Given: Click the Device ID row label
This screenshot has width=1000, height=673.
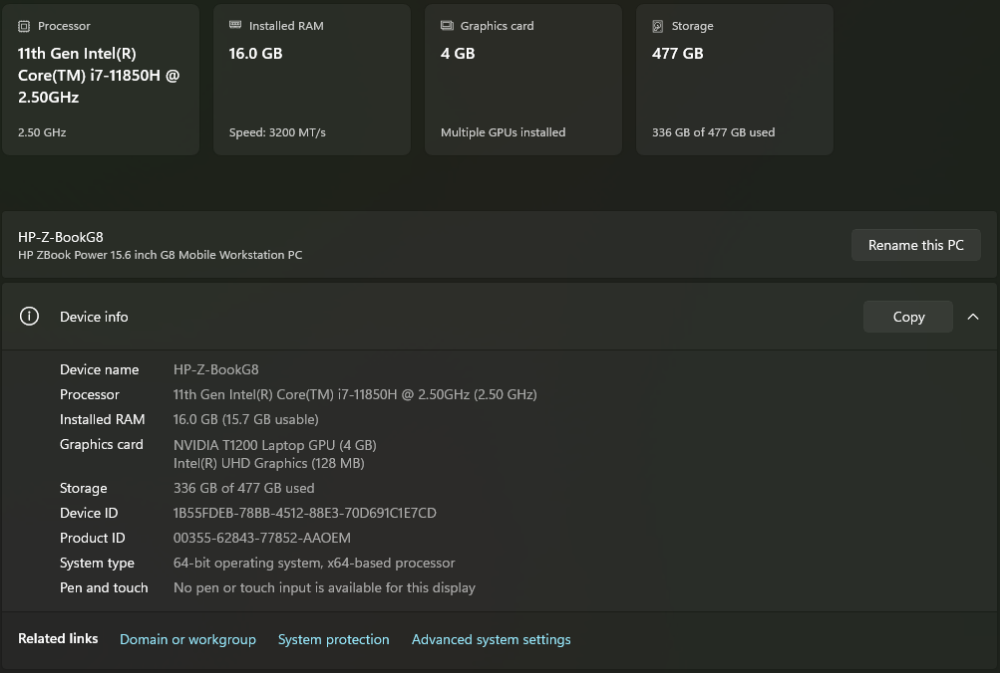Looking at the screenshot, I should [x=89, y=514].
